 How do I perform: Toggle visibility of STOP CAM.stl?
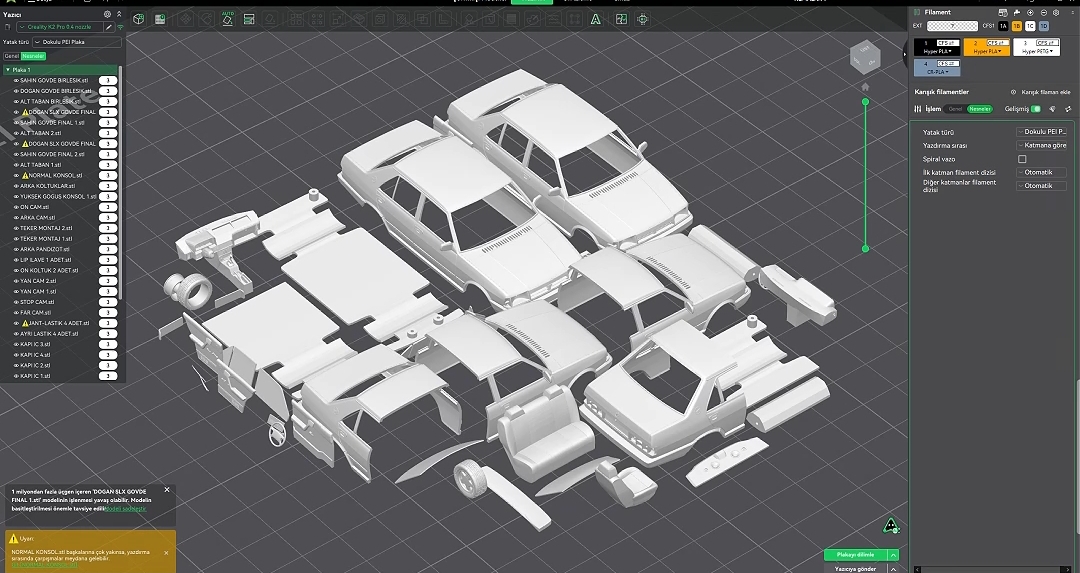click(17, 302)
